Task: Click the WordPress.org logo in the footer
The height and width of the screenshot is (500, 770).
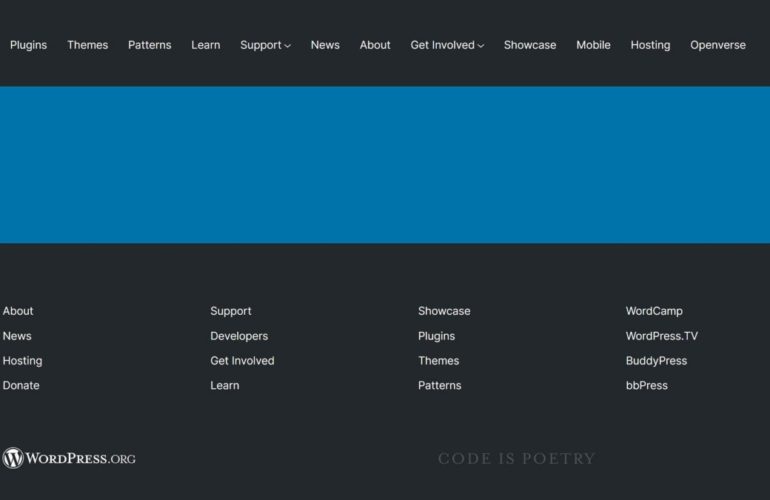Action: pyautogui.click(x=69, y=458)
